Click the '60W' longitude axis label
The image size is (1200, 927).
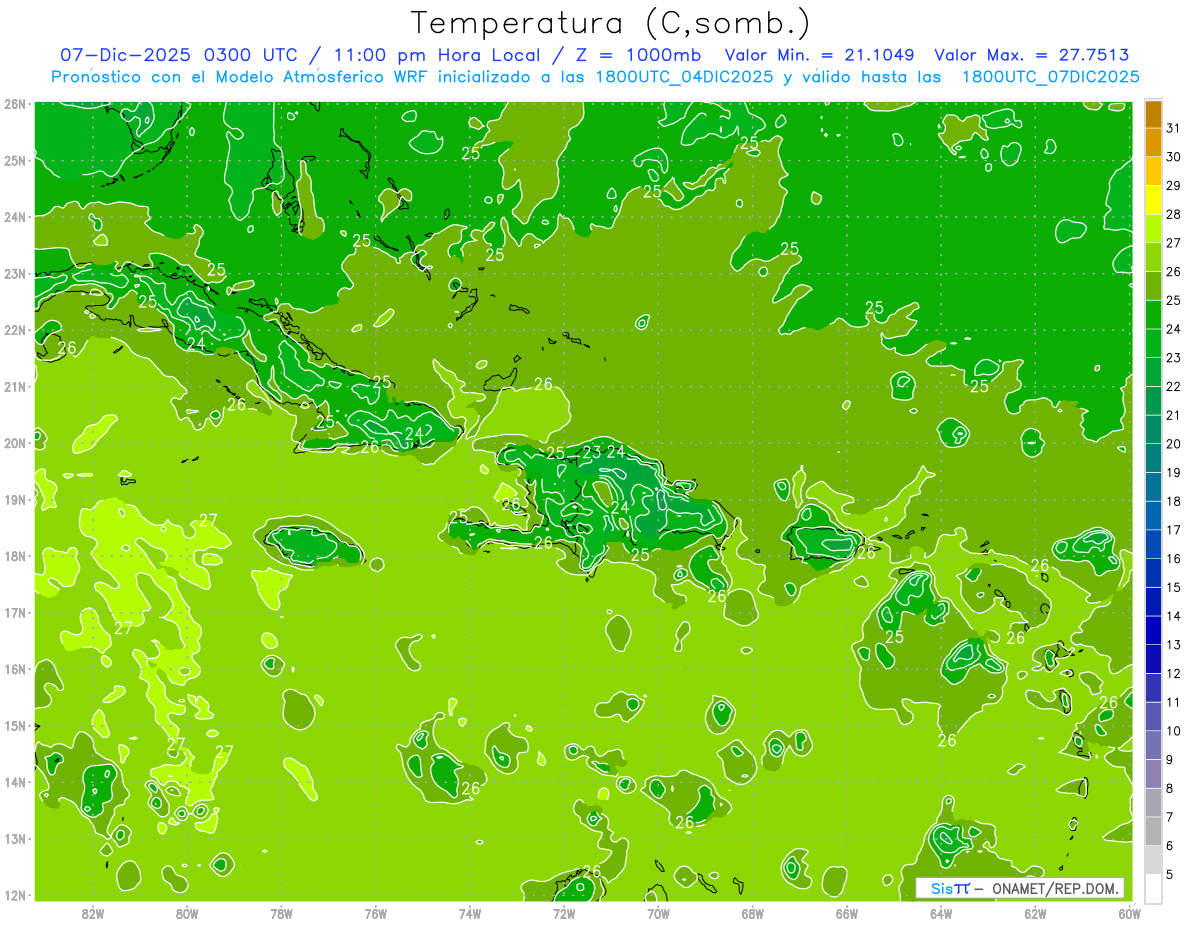1129,913
